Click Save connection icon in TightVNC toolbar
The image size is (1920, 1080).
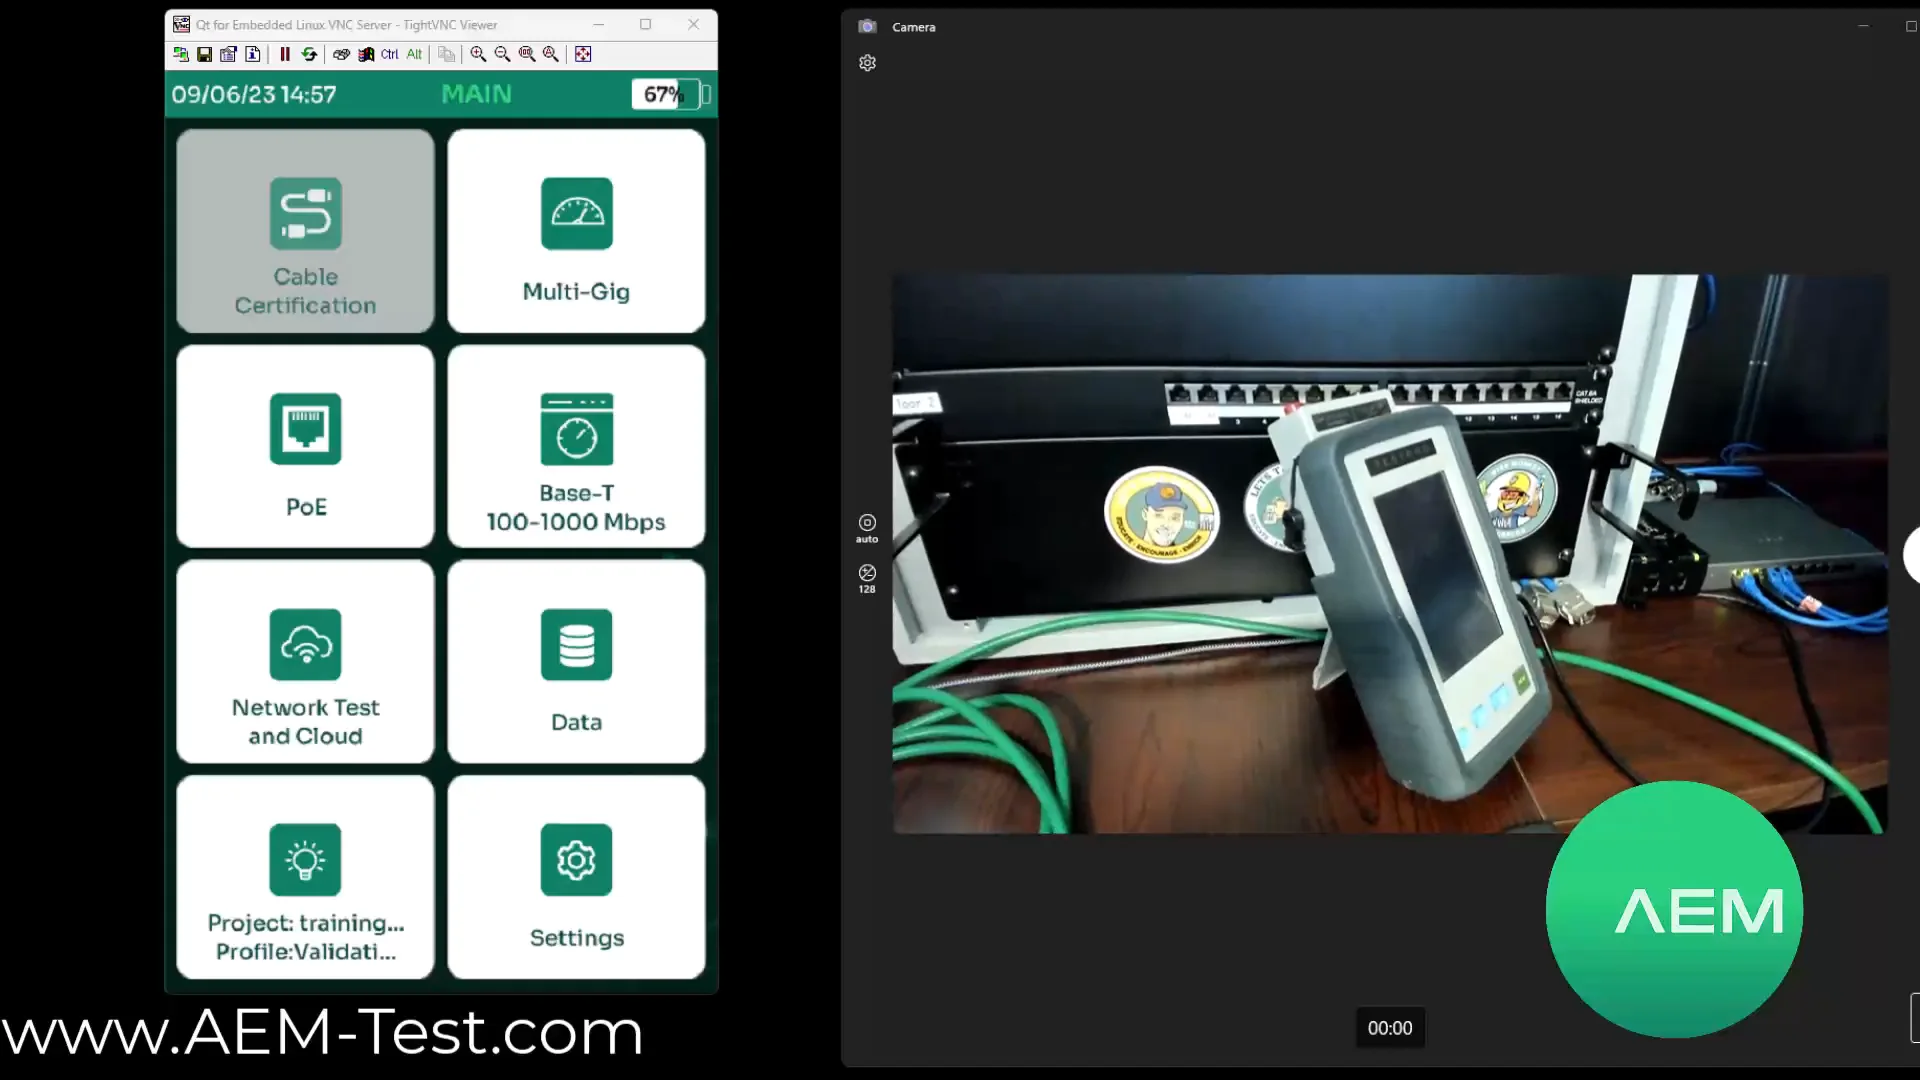(204, 54)
